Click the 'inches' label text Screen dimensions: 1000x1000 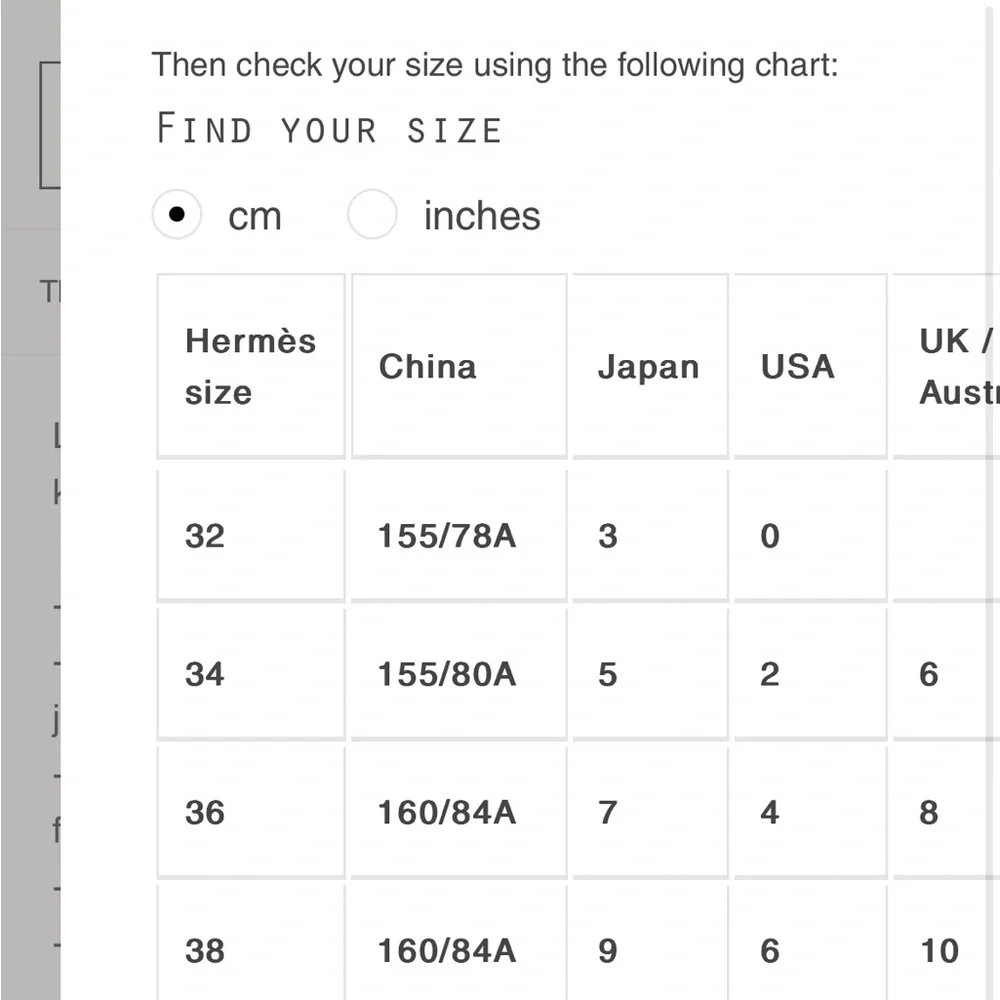[x=482, y=216]
